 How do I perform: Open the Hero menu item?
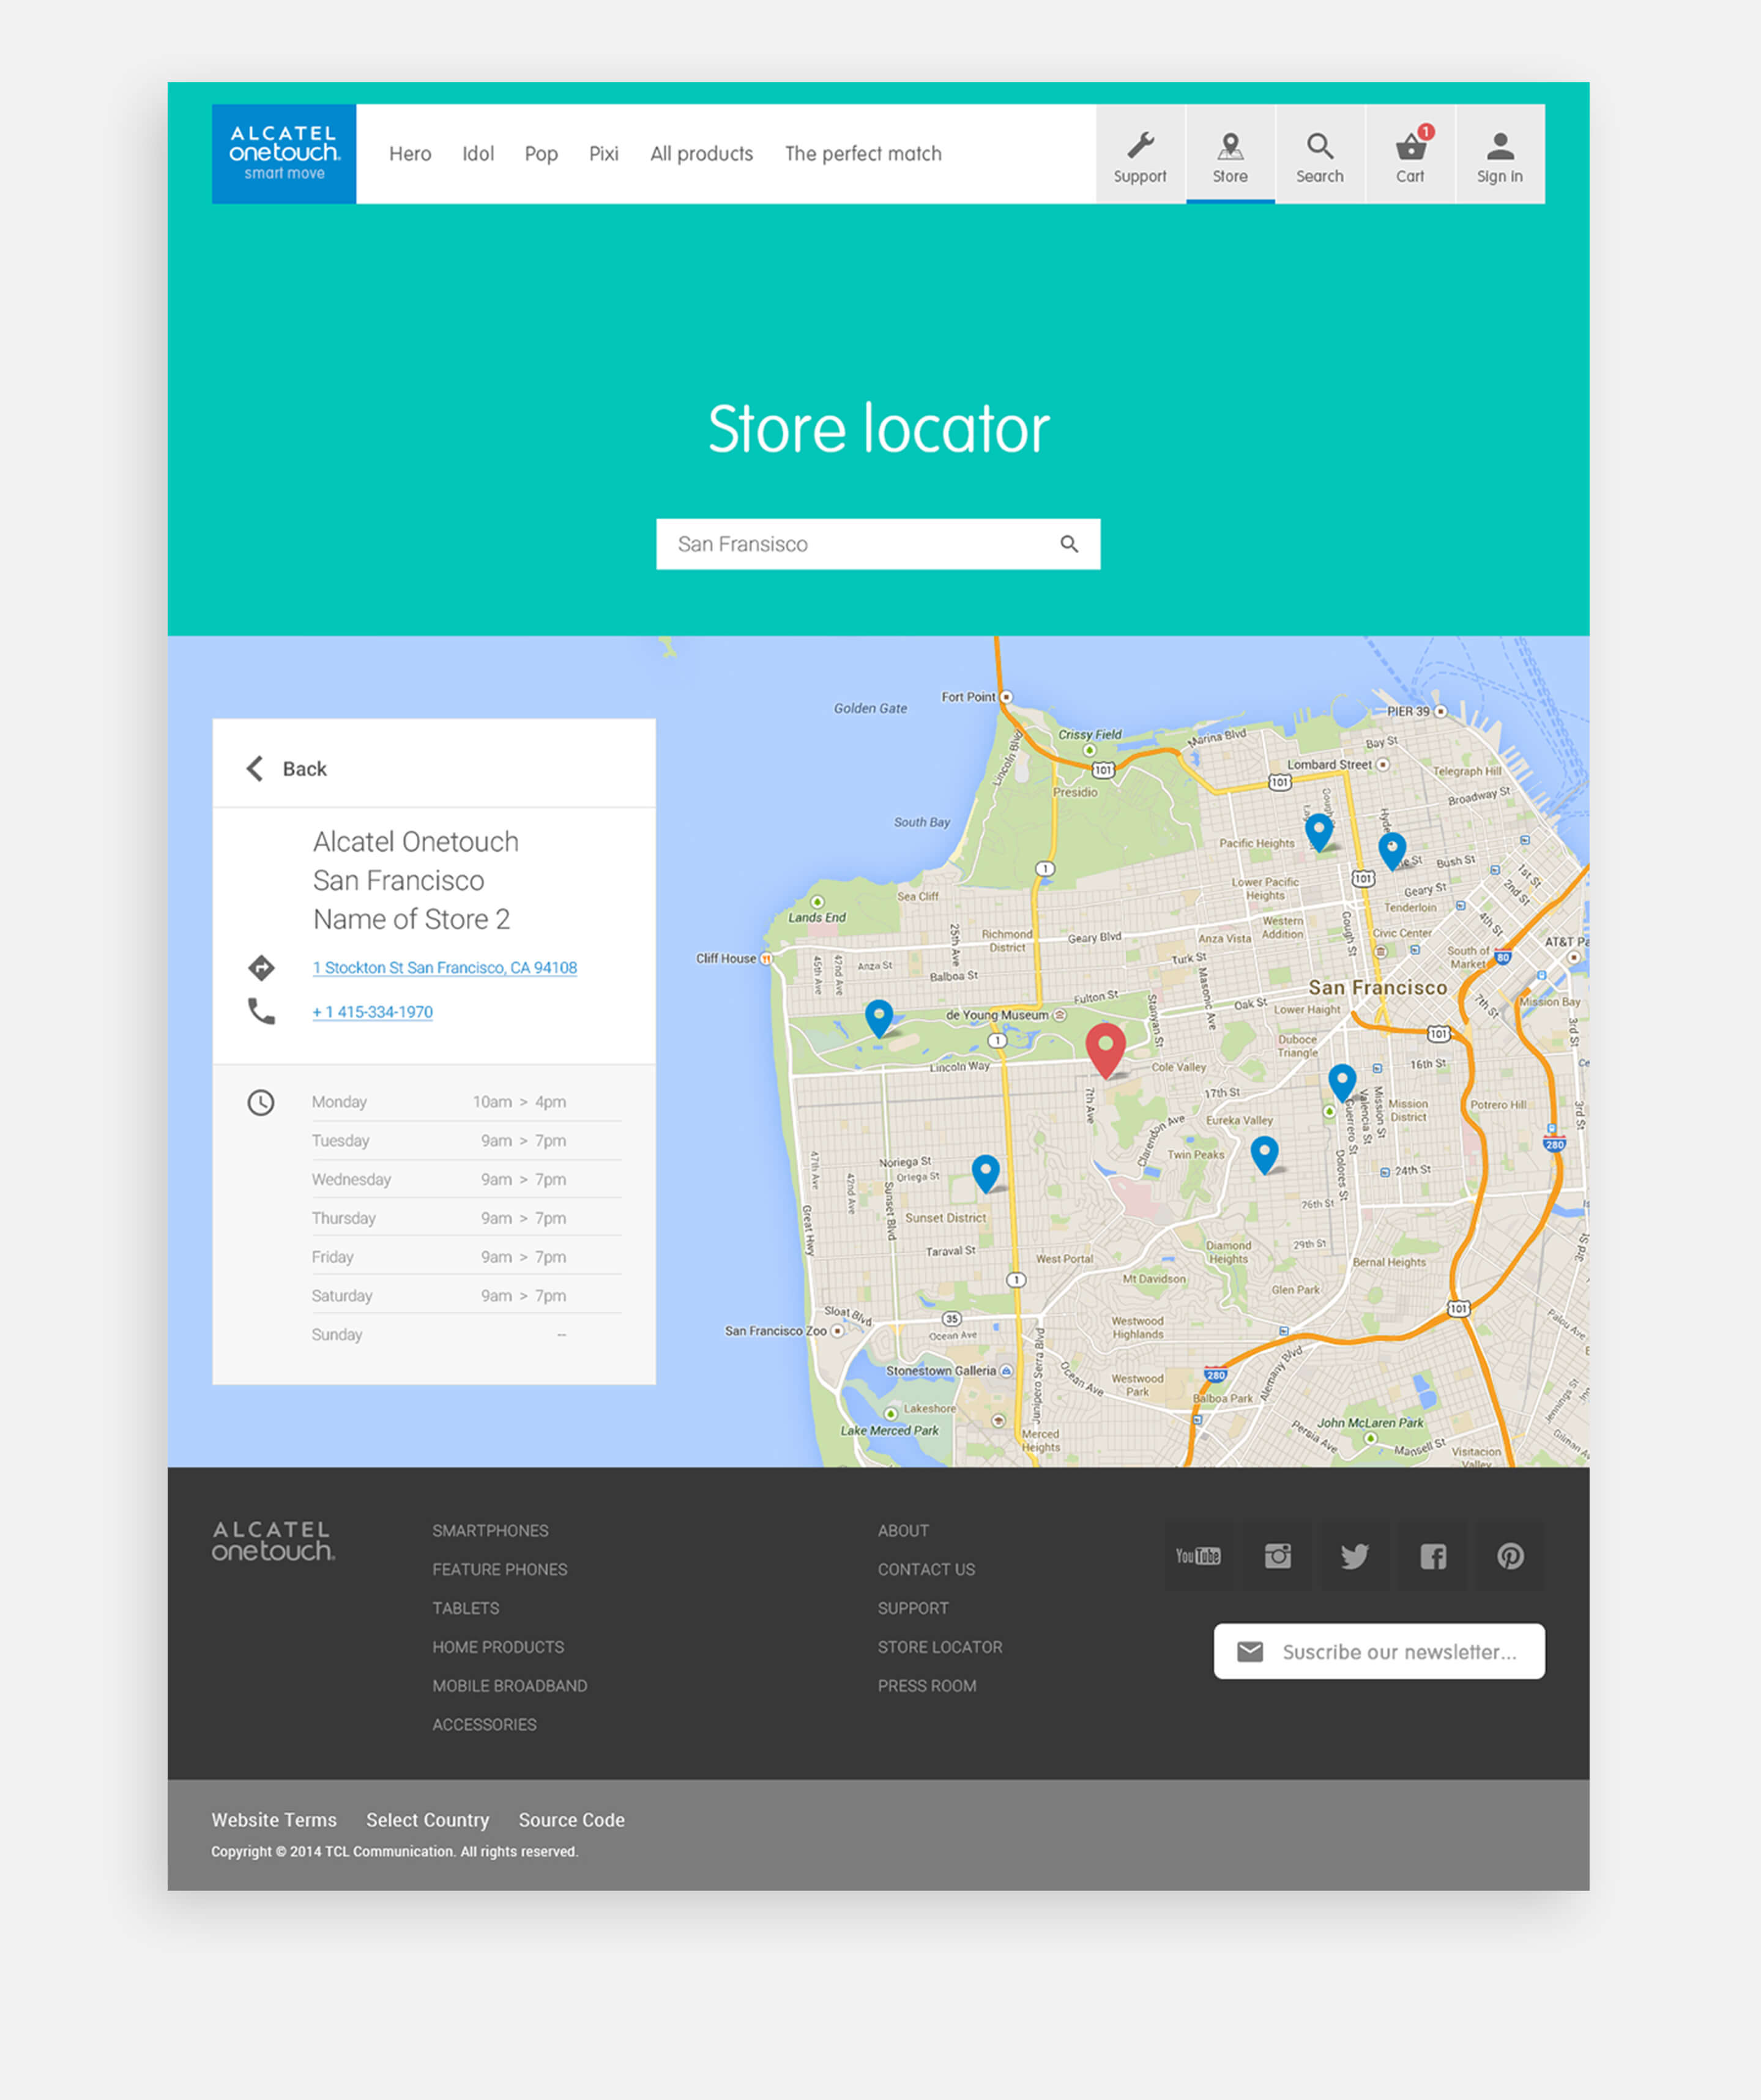pyautogui.click(x=410, y=154)
